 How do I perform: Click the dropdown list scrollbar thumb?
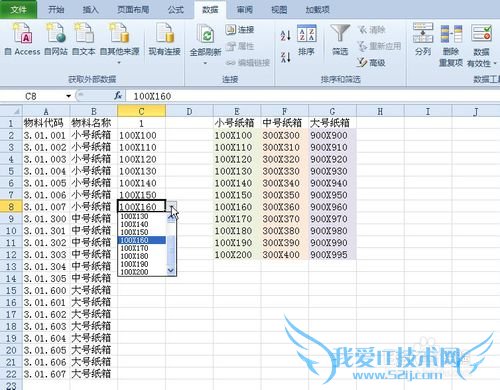pos(171,252)
